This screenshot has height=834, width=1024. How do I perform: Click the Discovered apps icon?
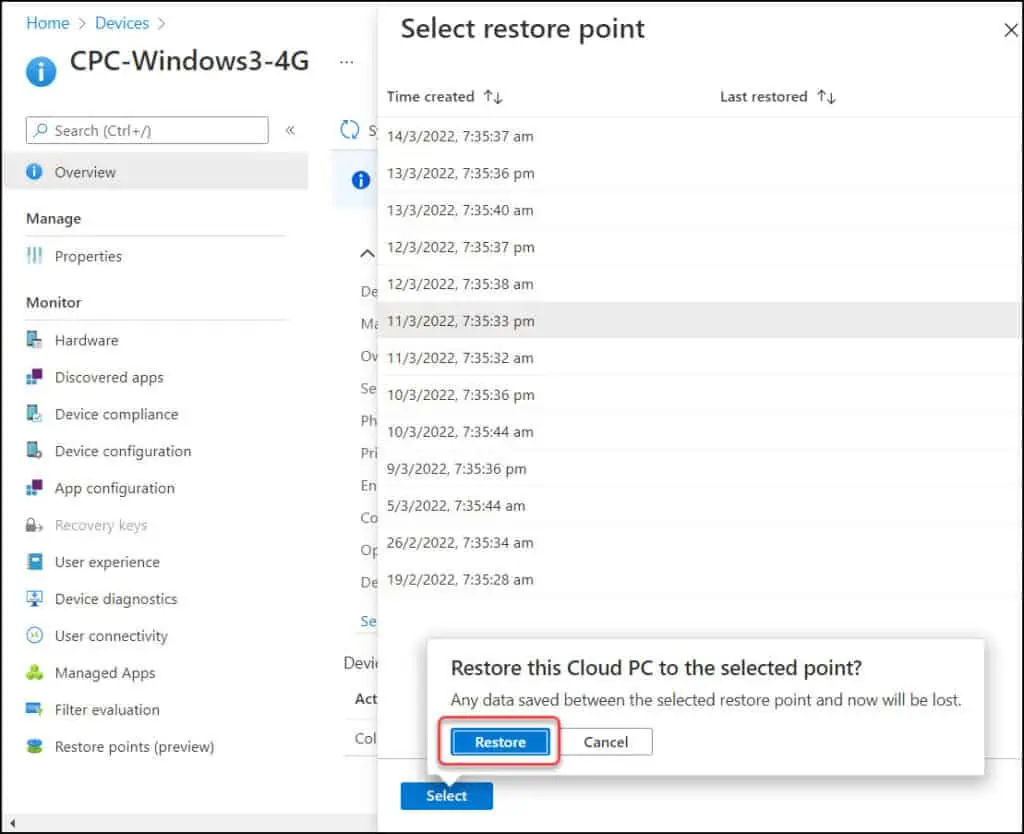click(x=34, y=377)
